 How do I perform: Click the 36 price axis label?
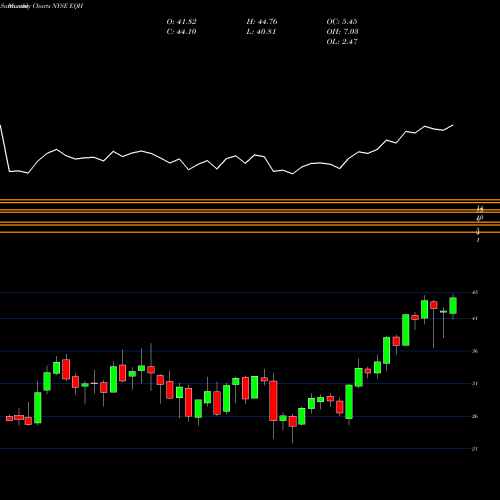475,351
